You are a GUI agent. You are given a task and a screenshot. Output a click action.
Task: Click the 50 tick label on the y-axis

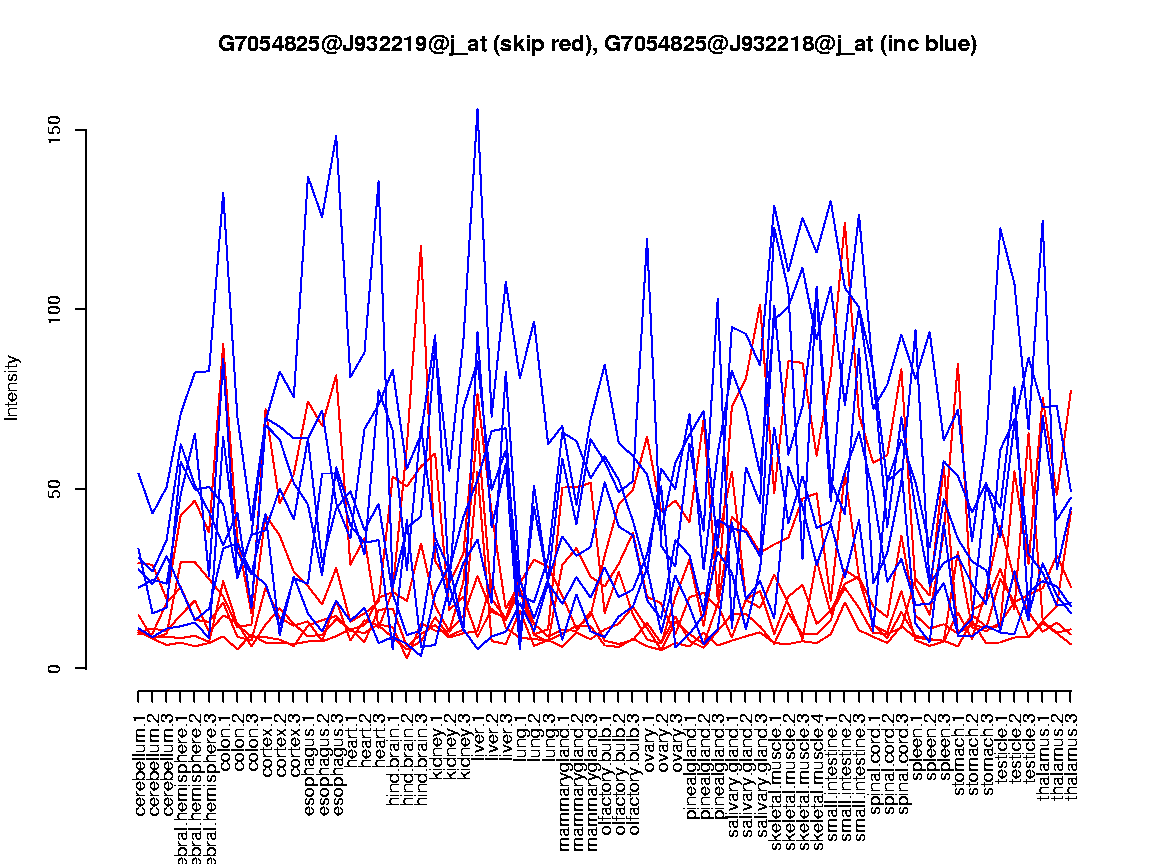58,489
